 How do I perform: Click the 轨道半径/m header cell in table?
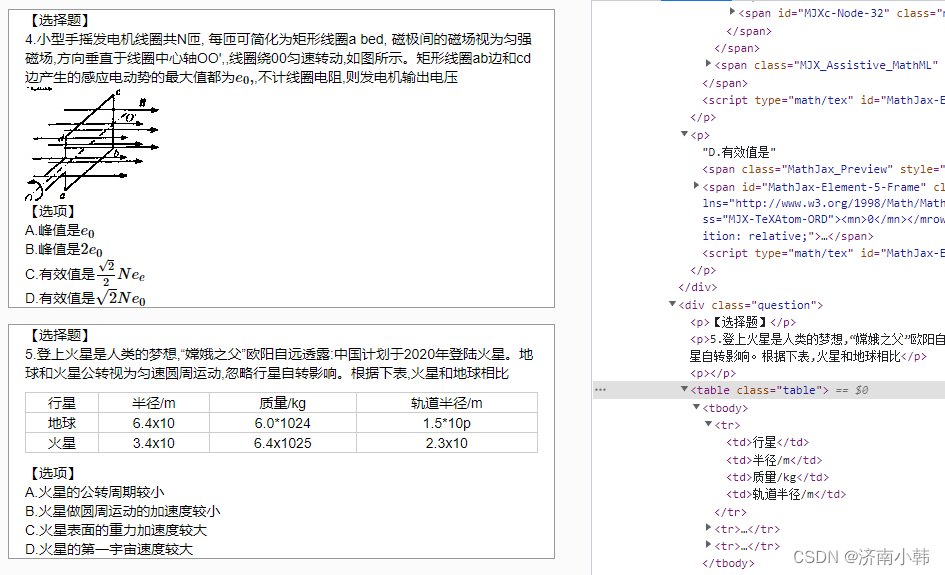pos(447,403)
